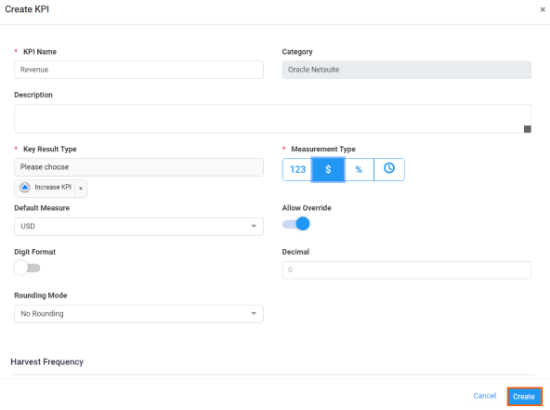Click the Increase KPI tag label
Screen dimensions: 550x410
[x=53, y=187]
